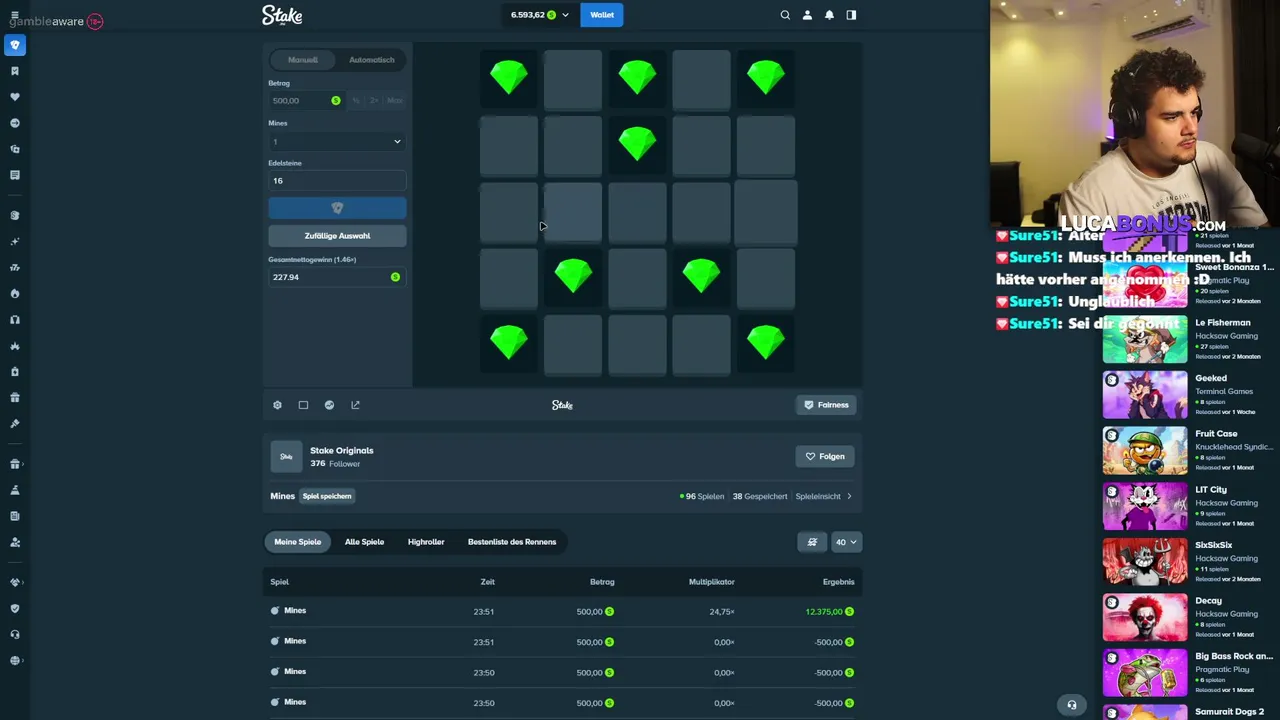Toggle the side panel icon next to the bell
This screenshot has width=1280, height=720.
pos(851,15)
